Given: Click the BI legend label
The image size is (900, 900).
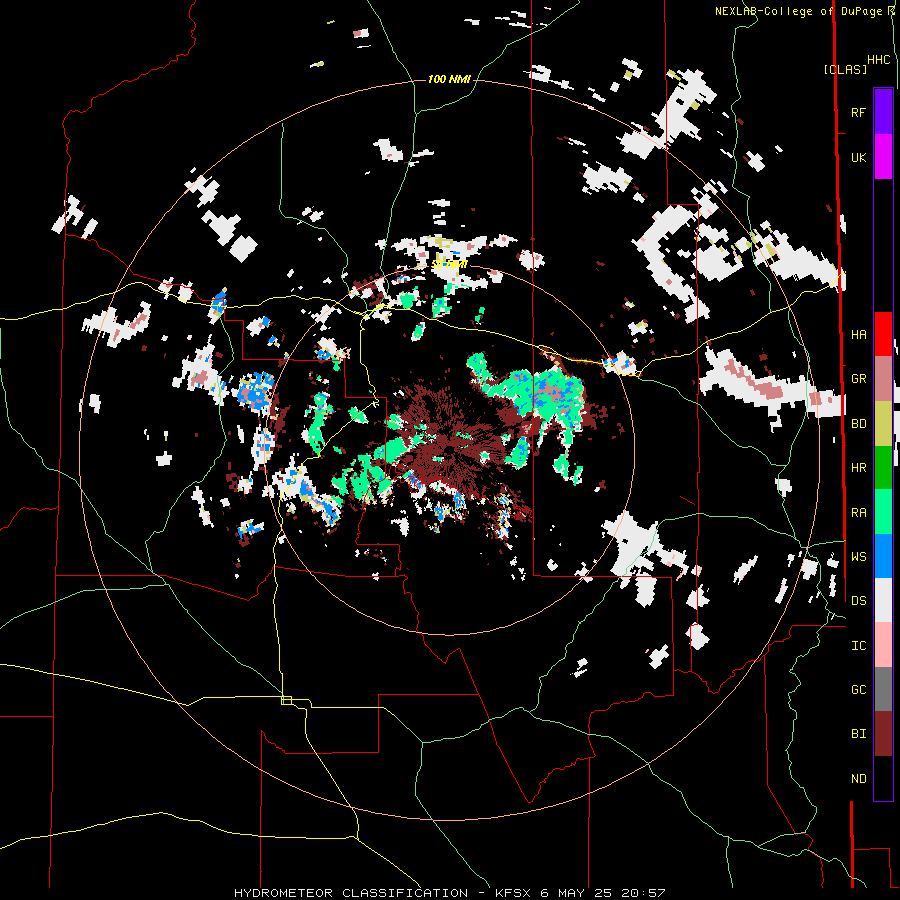Looking at the screenshot, I should (858, 734).
